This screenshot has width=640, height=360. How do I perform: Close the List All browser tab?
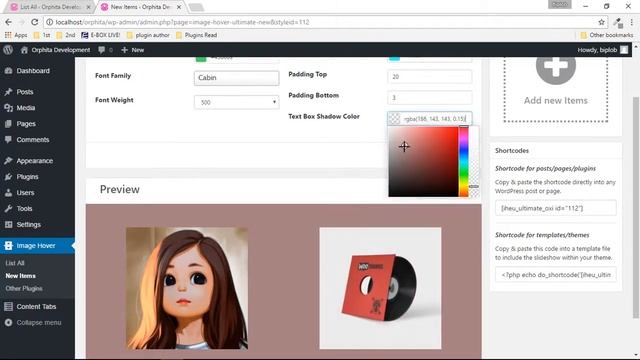pyautogui.click(x=88, y=7)
